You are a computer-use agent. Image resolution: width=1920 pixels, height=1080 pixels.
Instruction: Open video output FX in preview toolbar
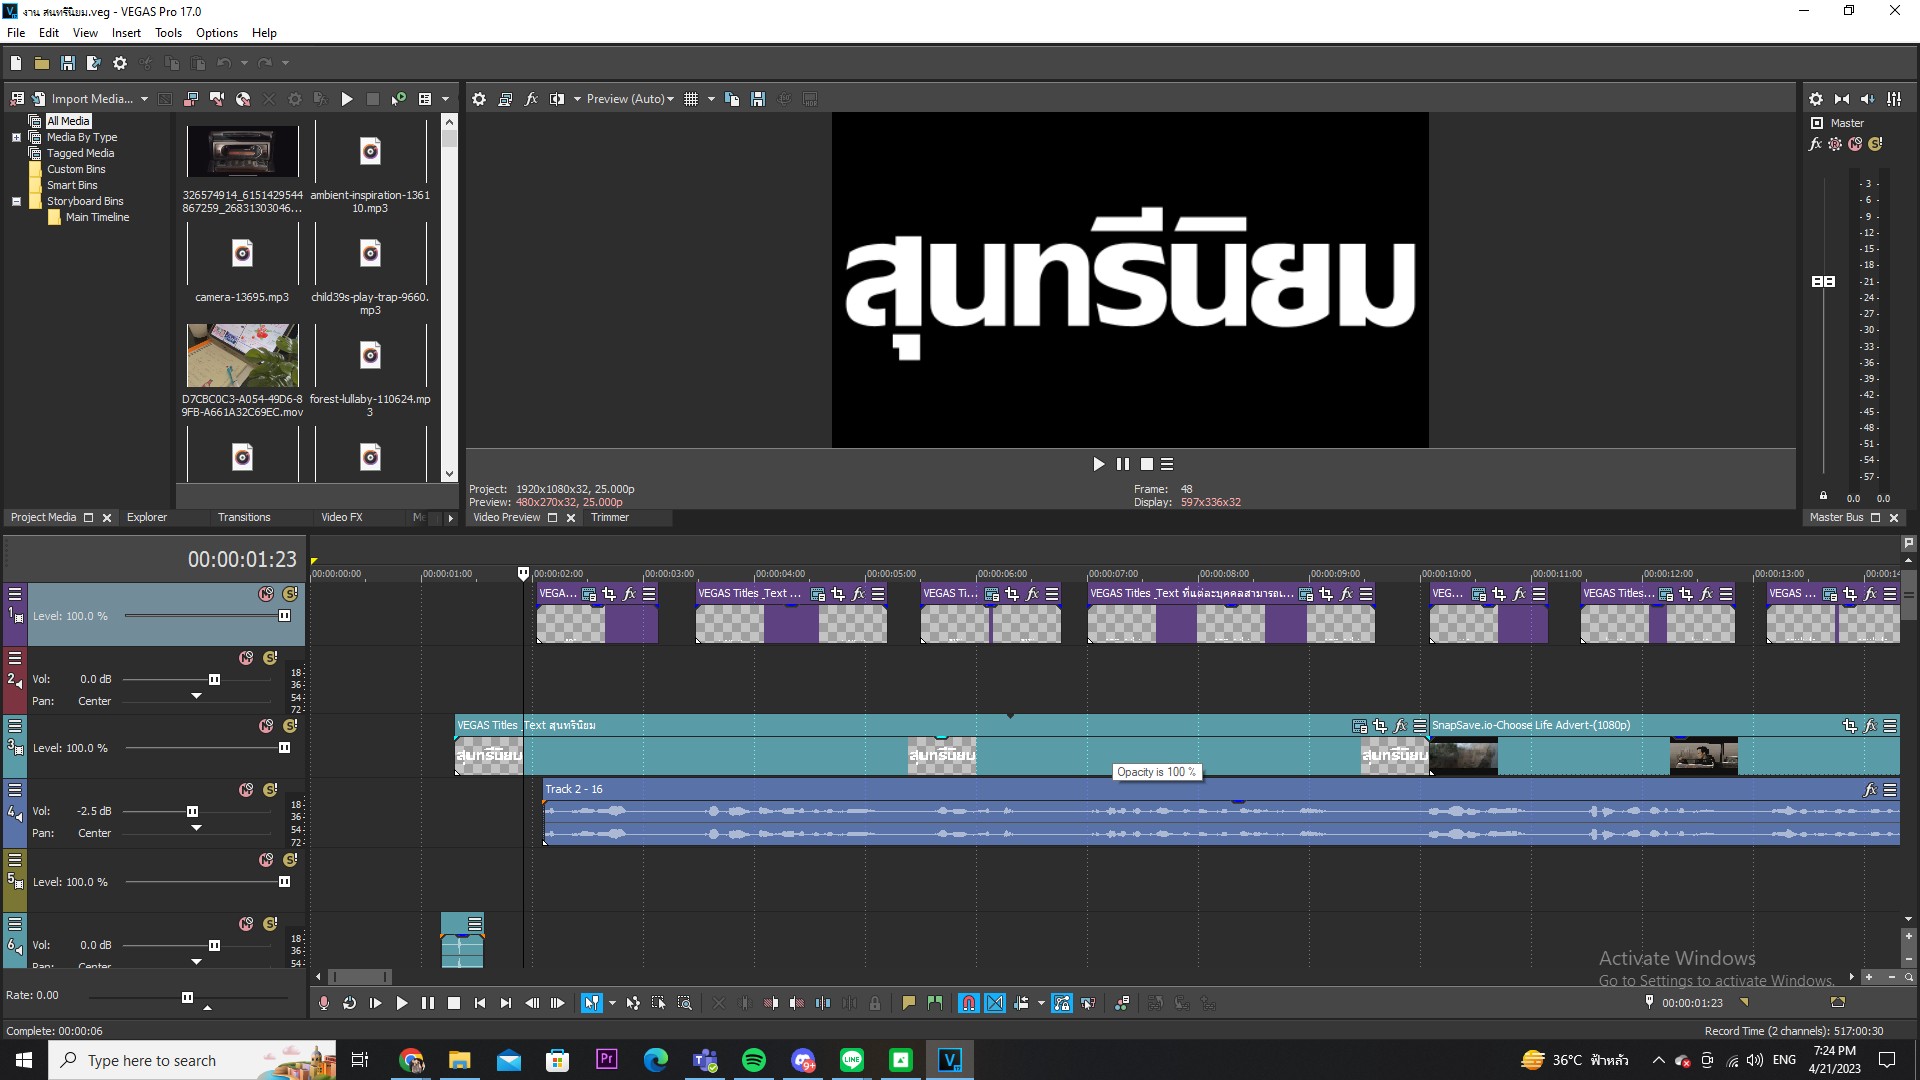point(531,99)
